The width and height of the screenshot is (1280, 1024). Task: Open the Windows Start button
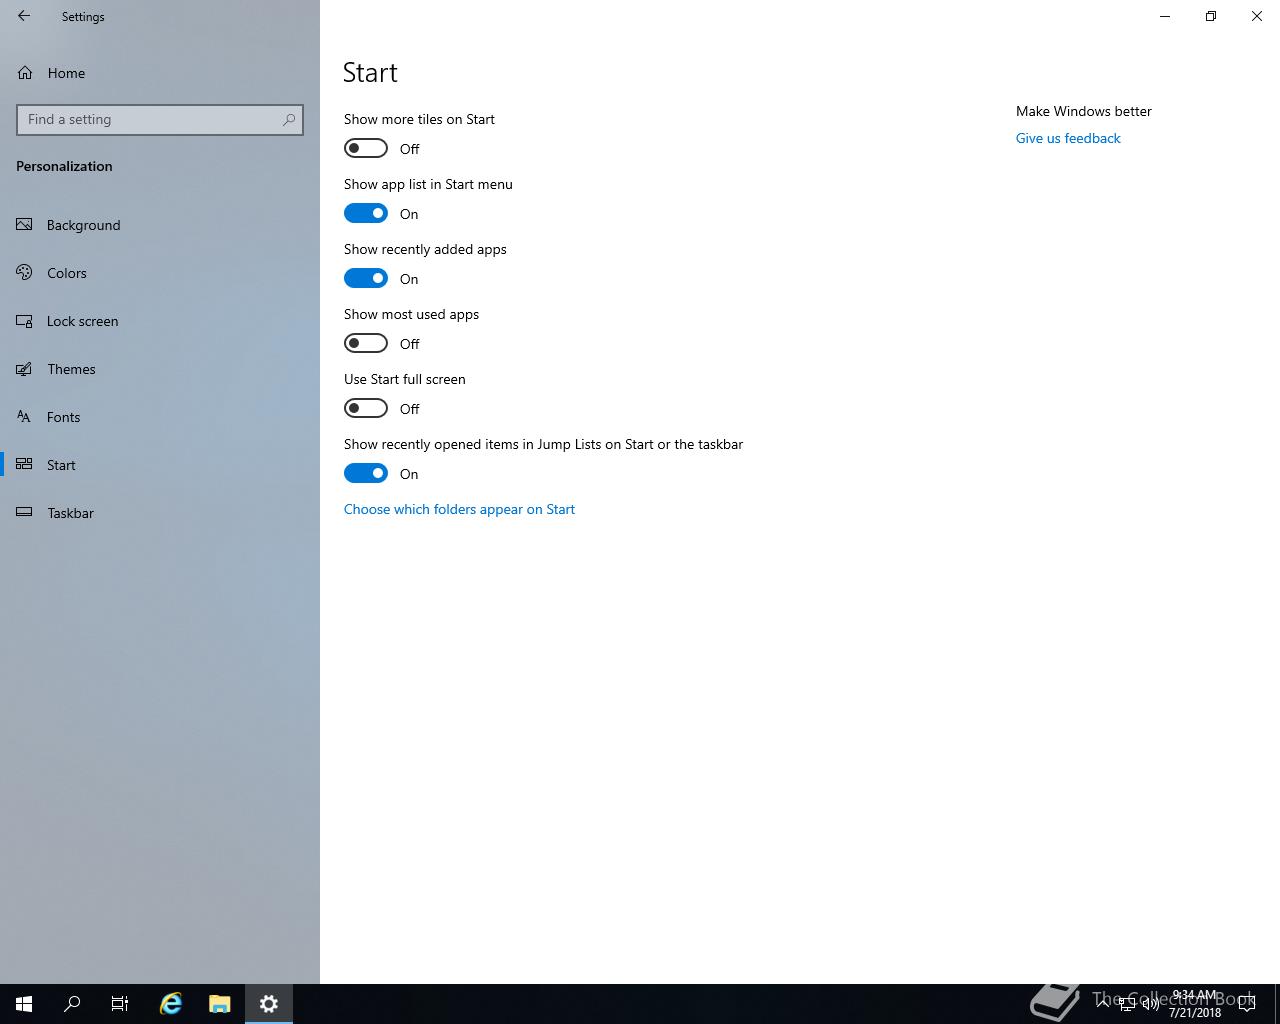click(24, 1004)
